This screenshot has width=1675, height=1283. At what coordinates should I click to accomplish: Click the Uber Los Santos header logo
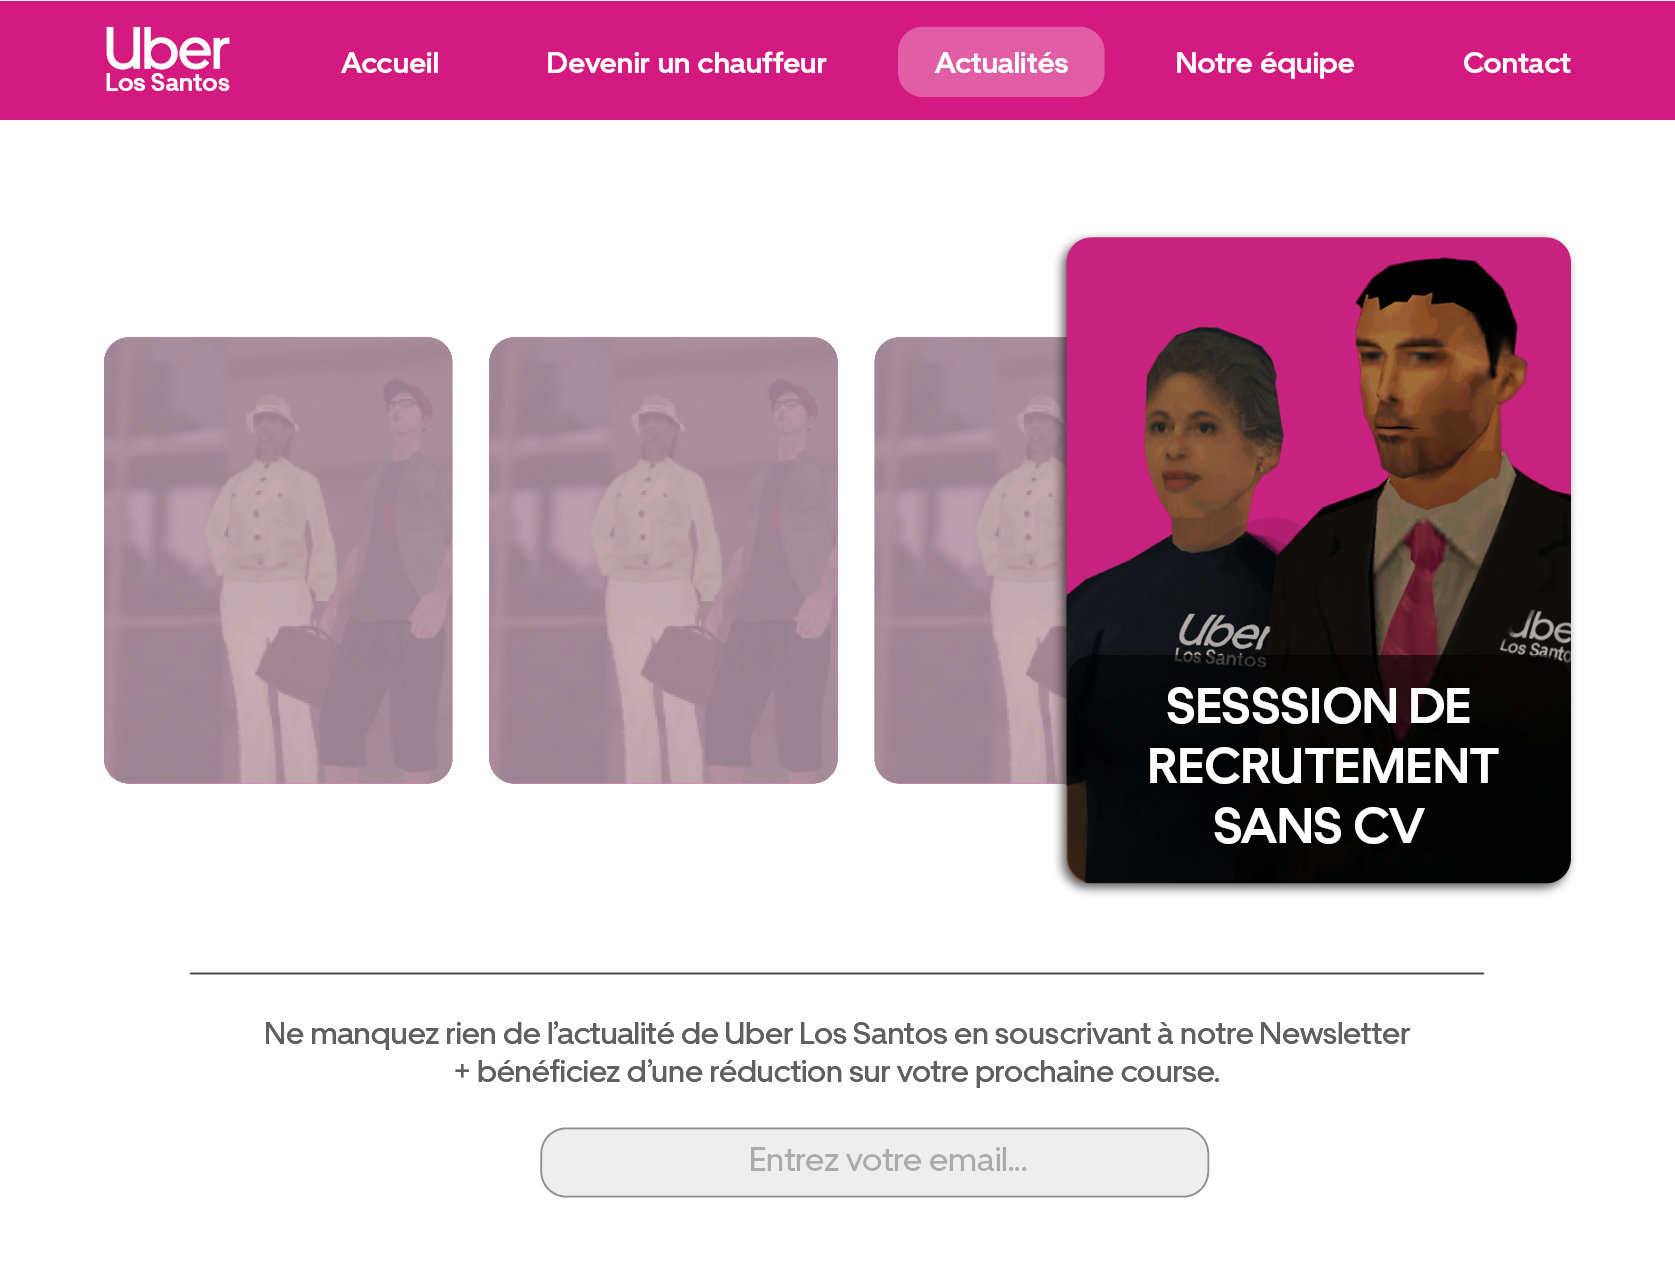click(x=167, y=60)
